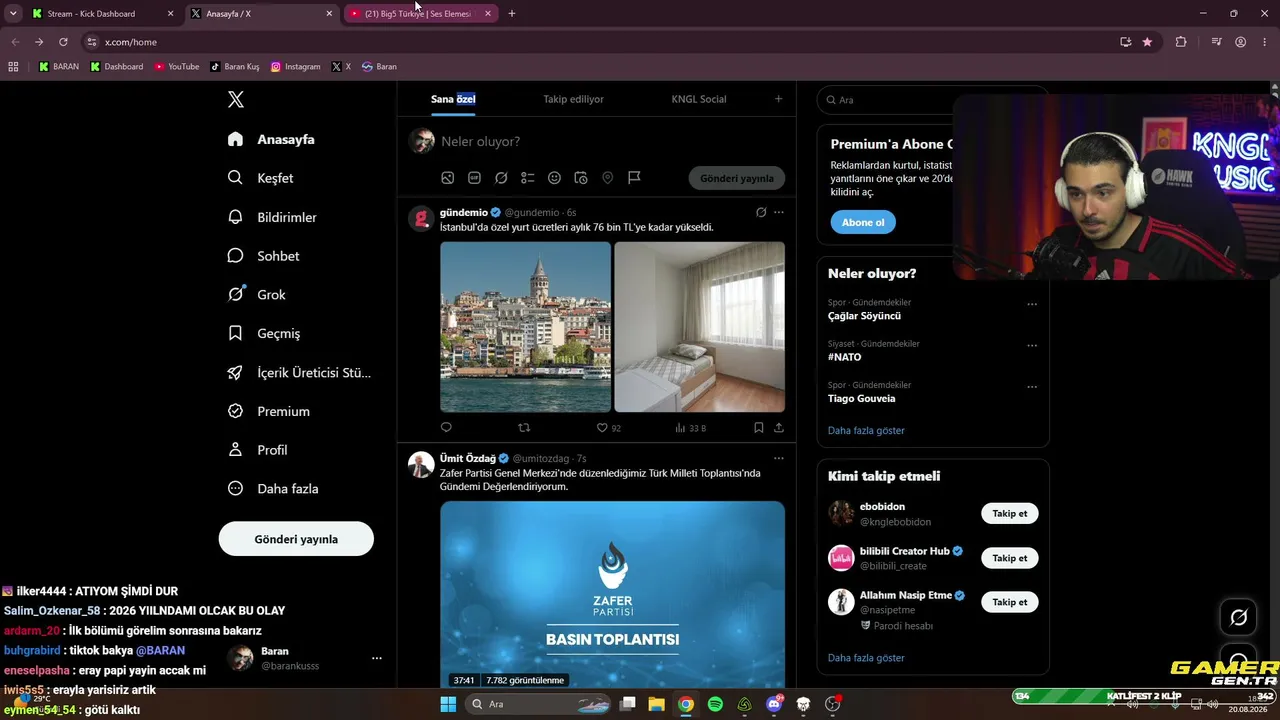Click the Grok icon in the composer toolbar
The height and width of the screenshot is (720, 1280).
pos(501,178)
